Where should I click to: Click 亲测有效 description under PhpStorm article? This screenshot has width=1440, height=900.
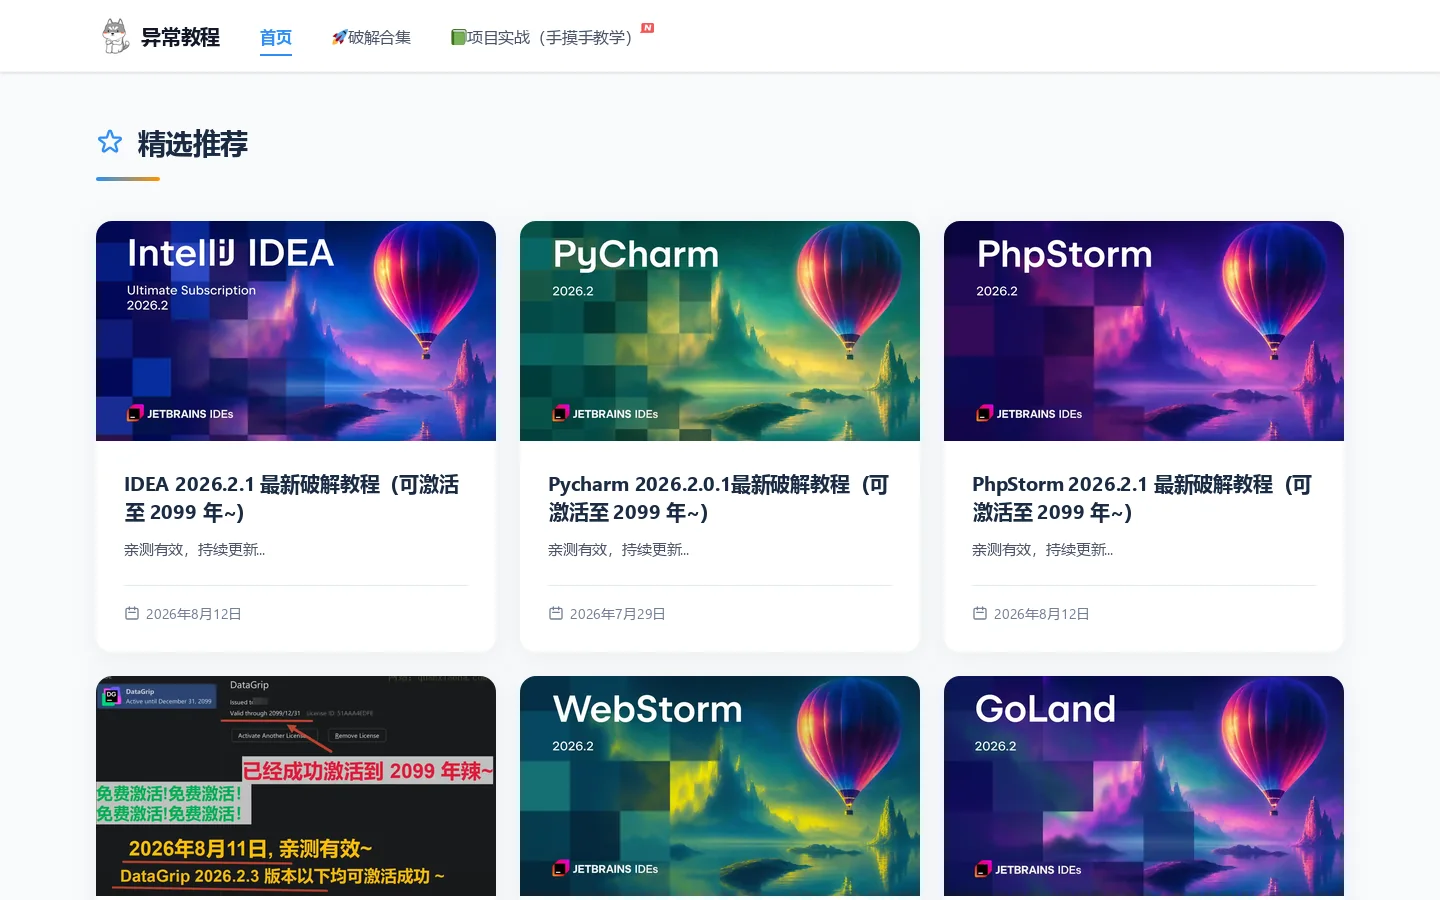1042,550
